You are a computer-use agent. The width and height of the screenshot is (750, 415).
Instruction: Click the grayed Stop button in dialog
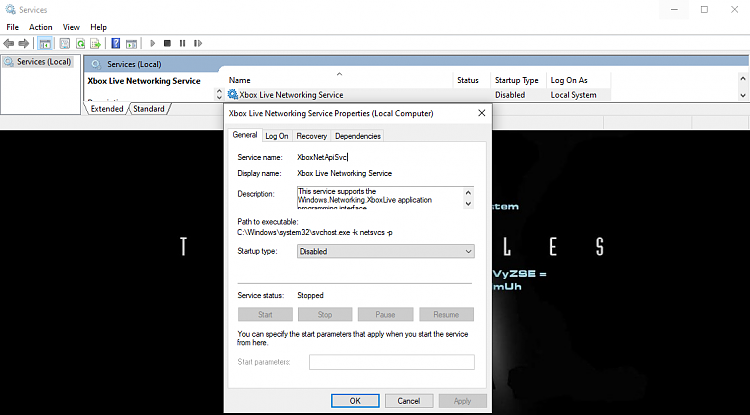click(x=325, y=315)
